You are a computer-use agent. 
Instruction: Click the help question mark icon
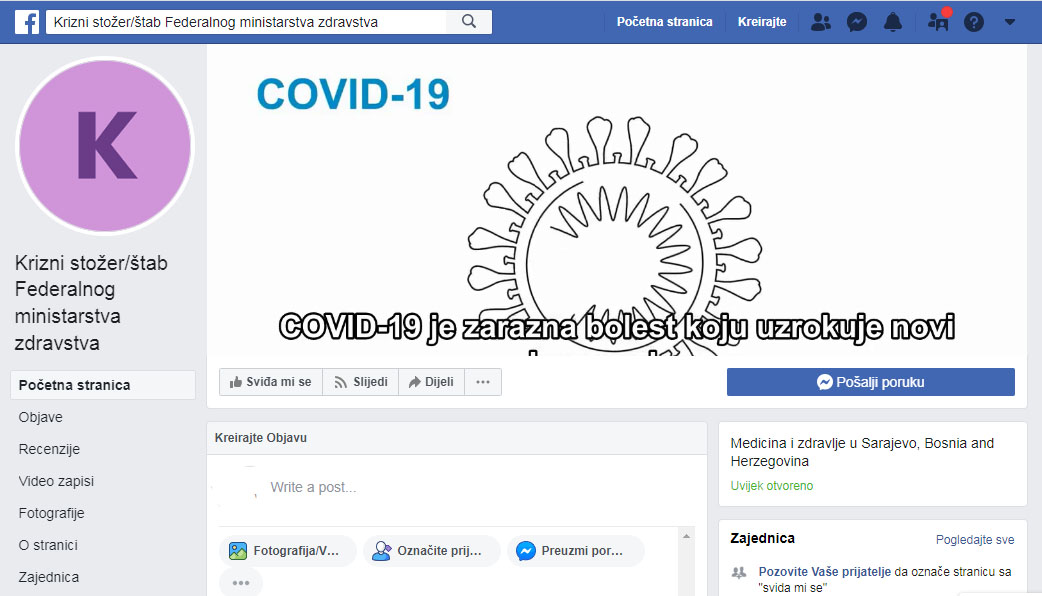(x=974, y=21)
